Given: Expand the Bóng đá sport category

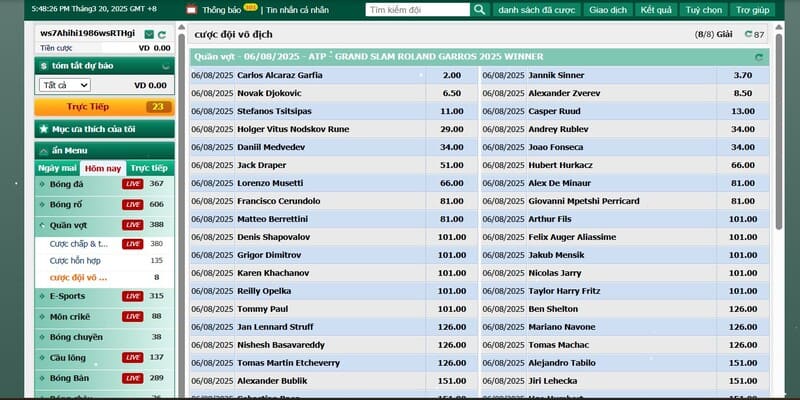Looking at the screenshot, I should pos(42,184).
